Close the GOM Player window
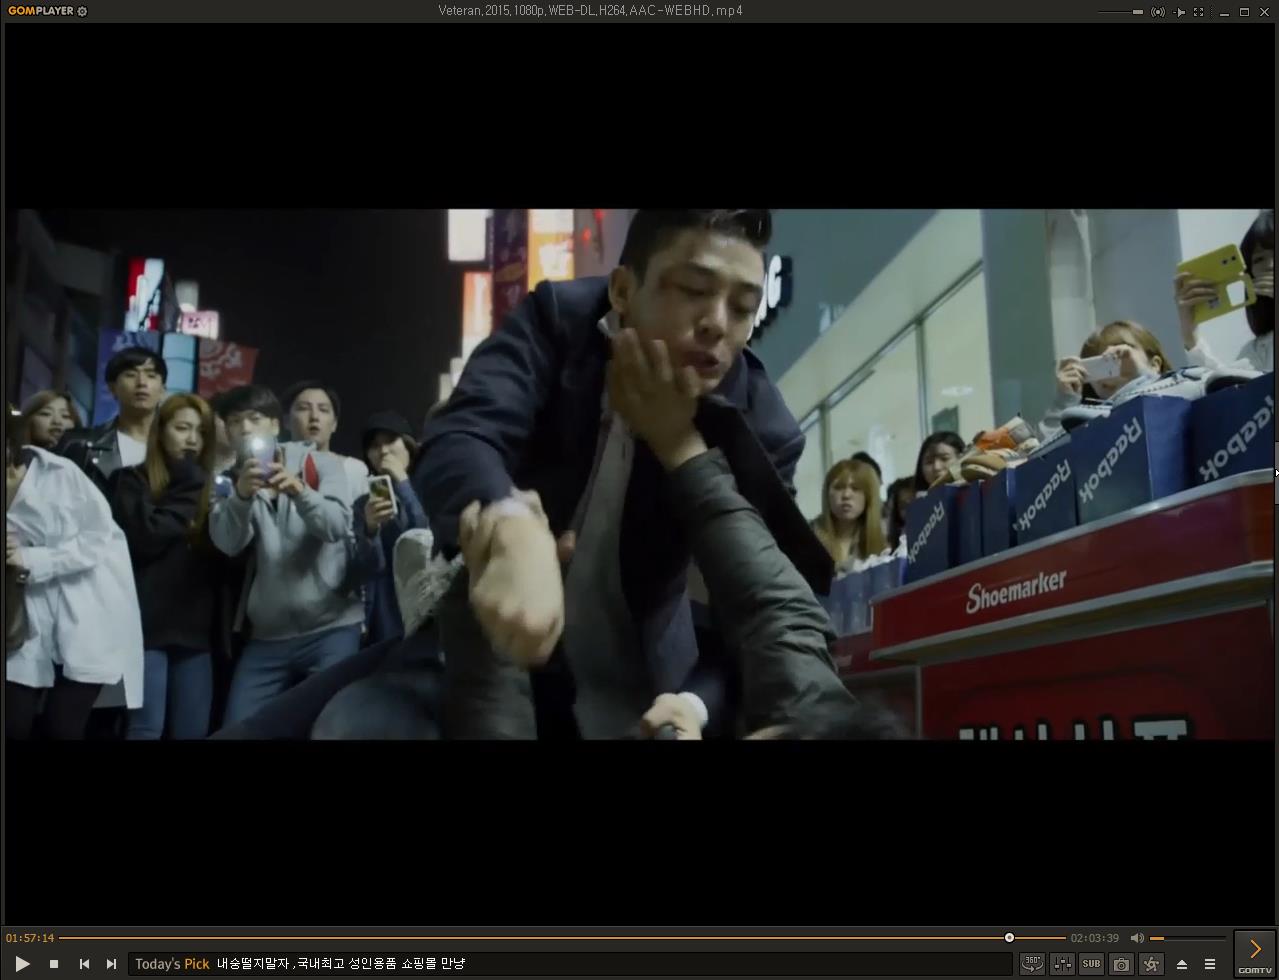The width and height of the screenshot is (1279, 980). click(x=1264, y=12)
